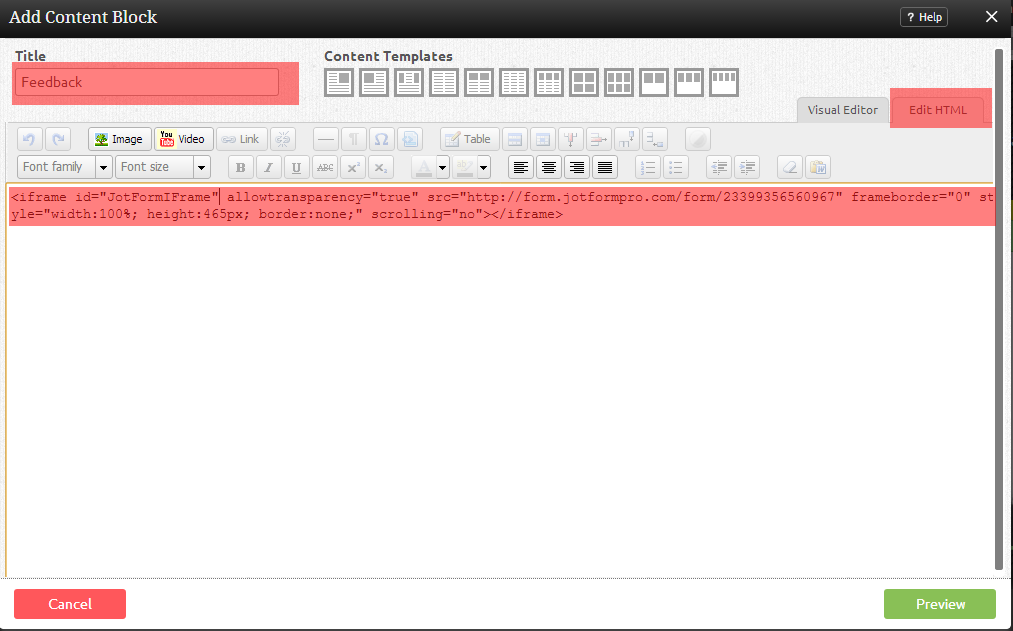Click the table row properties icon

coord(515,139)
